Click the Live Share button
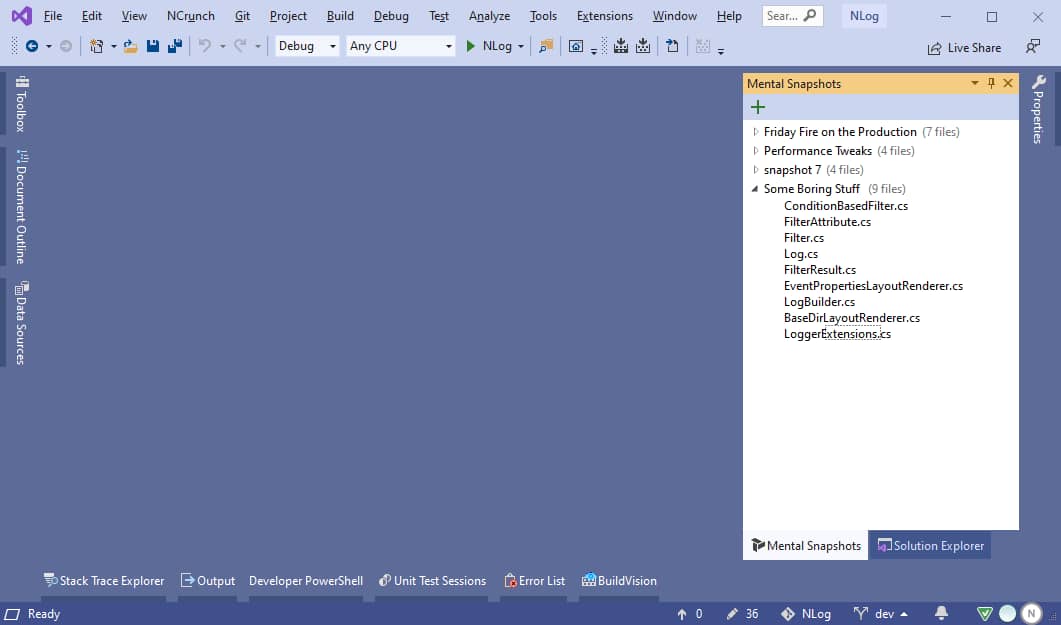The height and width of the screenshot is (625, 1061). click(964, 47)
